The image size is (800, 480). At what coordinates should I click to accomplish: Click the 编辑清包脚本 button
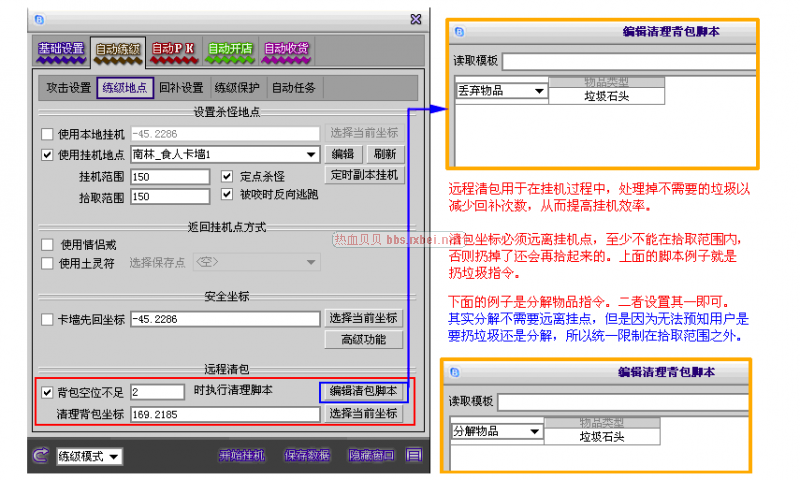coord(363,391)
